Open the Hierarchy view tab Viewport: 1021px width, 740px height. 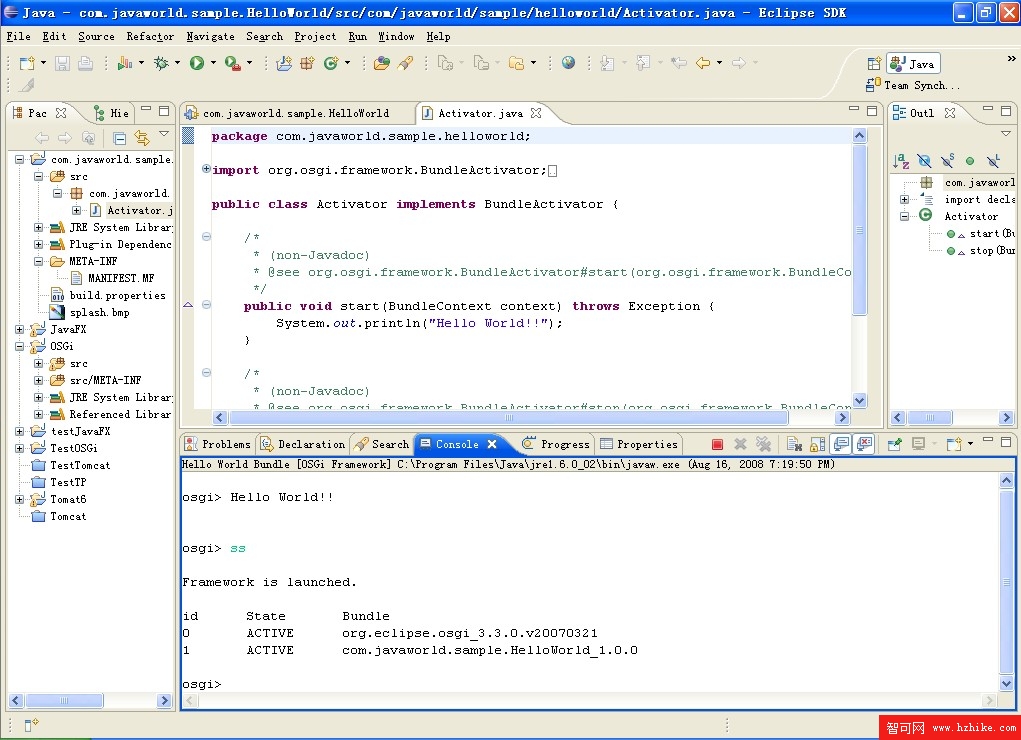coord(112,113)
